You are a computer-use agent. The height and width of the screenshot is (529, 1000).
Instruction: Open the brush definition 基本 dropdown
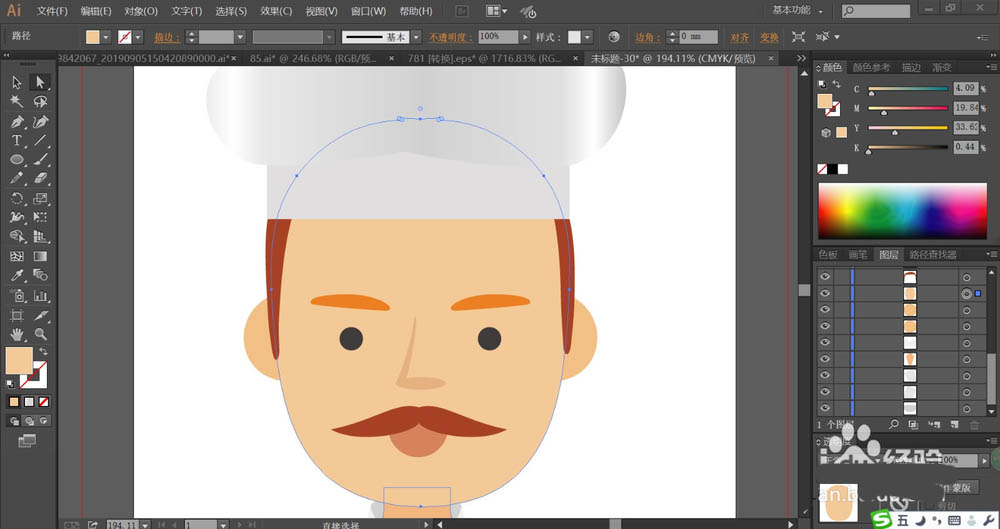(x=416, y=37)
